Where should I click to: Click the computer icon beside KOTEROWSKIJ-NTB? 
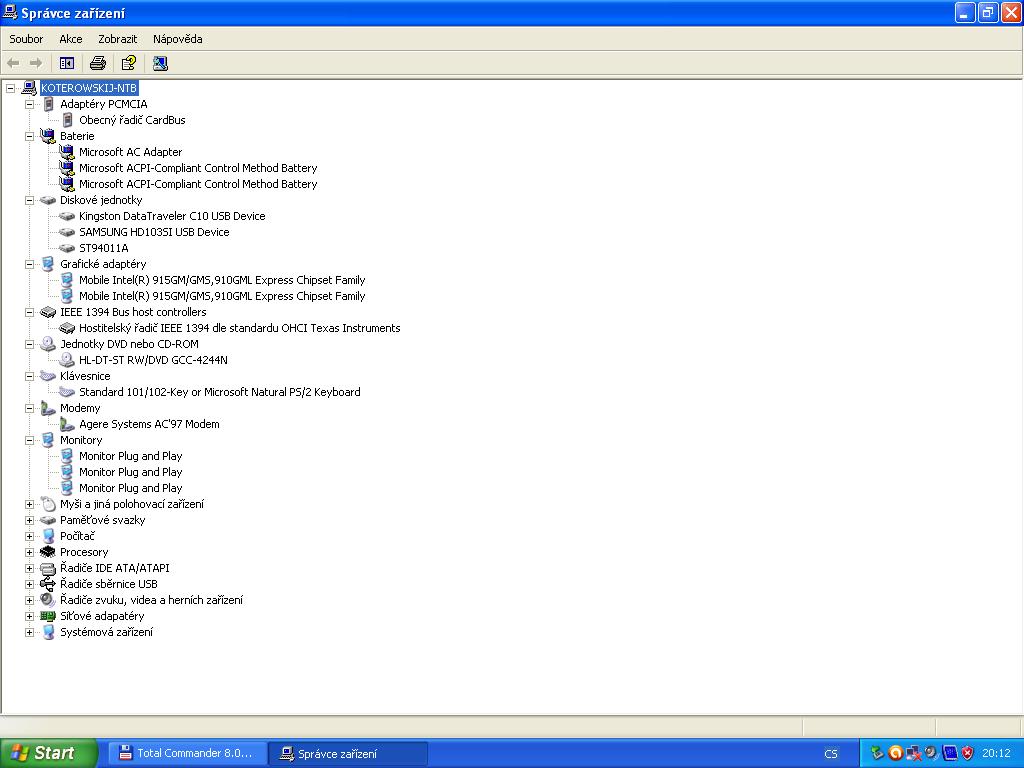[29, 88]
